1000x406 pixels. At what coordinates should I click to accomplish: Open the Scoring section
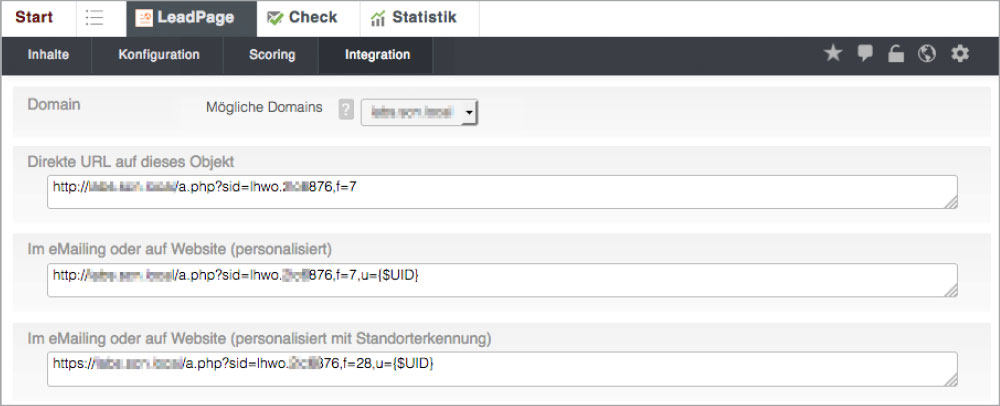[x=272, y=55]
